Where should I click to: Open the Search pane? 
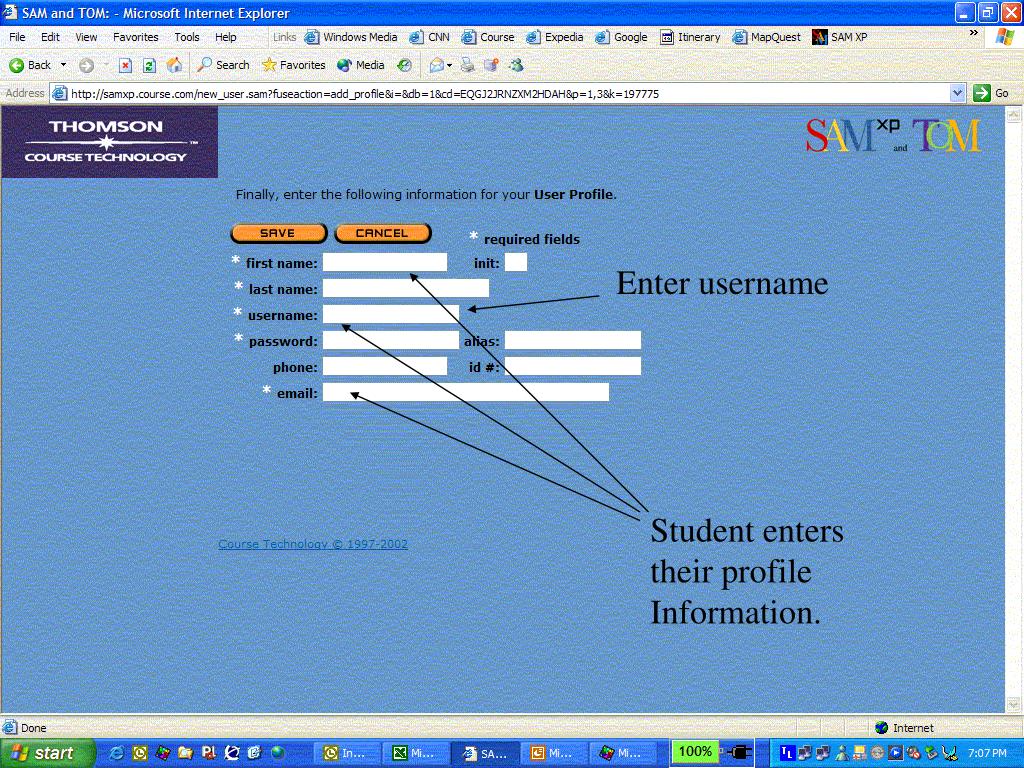(x=223, y=65)
